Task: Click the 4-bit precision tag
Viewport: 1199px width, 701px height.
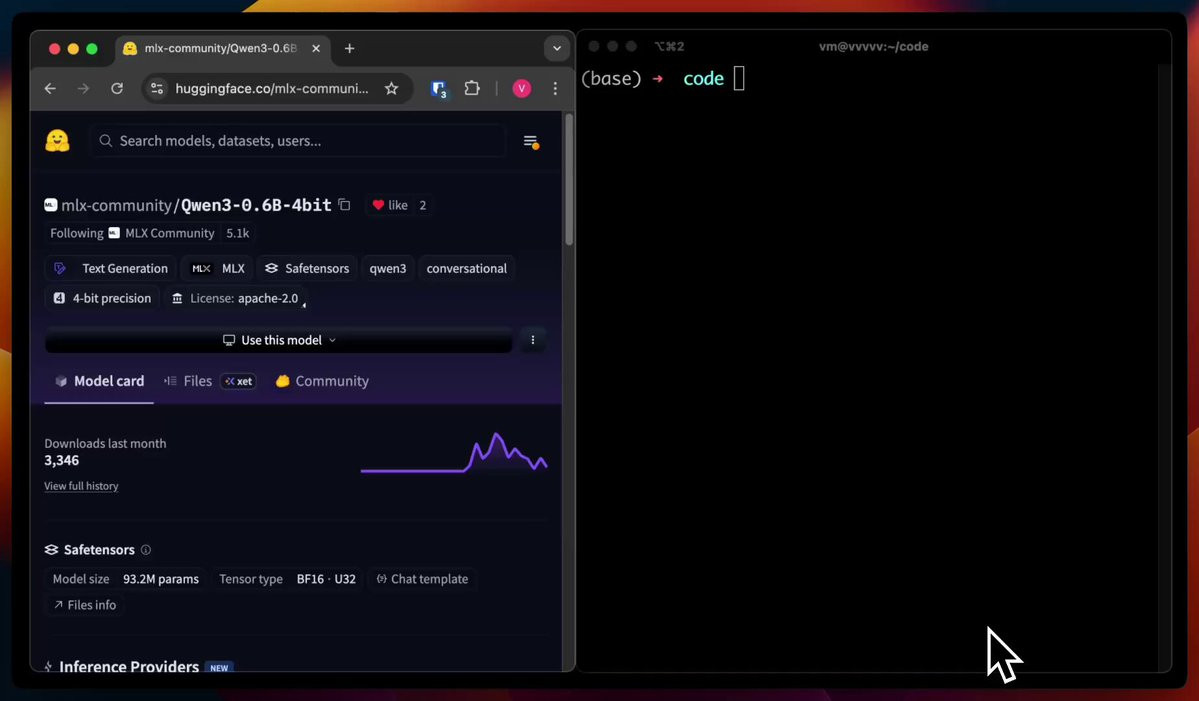Action: pyautogui.click(x=102, y=298)
